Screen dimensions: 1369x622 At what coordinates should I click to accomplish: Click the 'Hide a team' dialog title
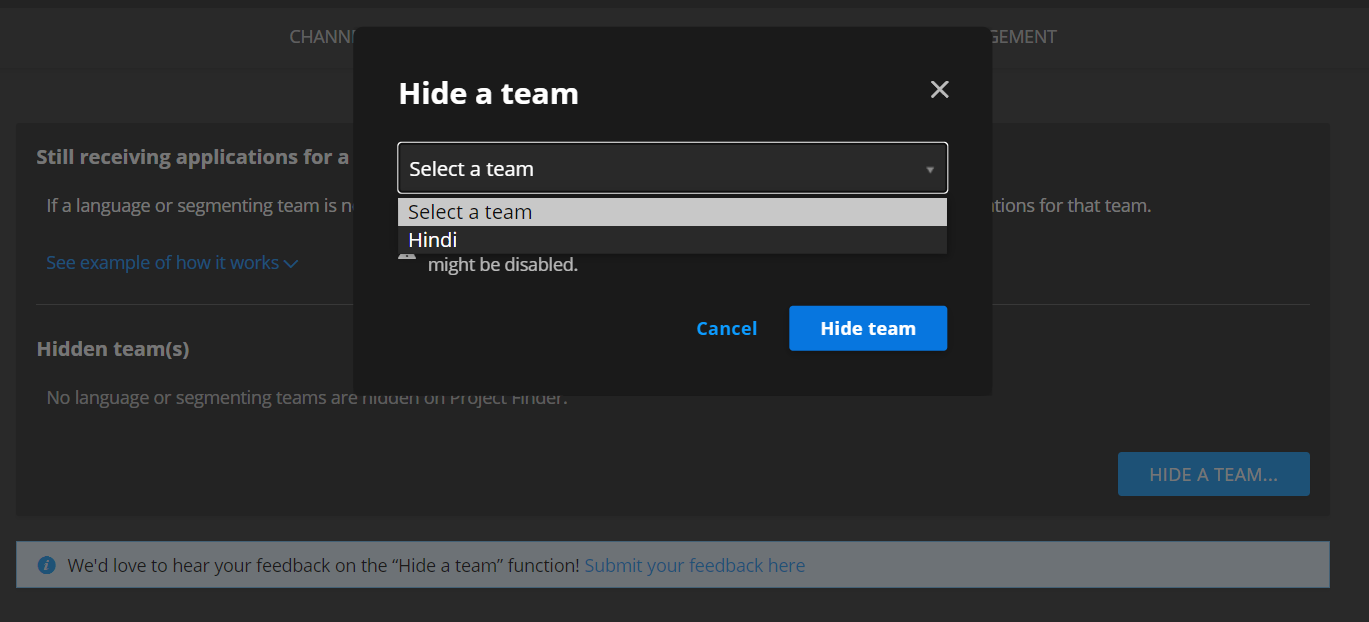point(488,93)
